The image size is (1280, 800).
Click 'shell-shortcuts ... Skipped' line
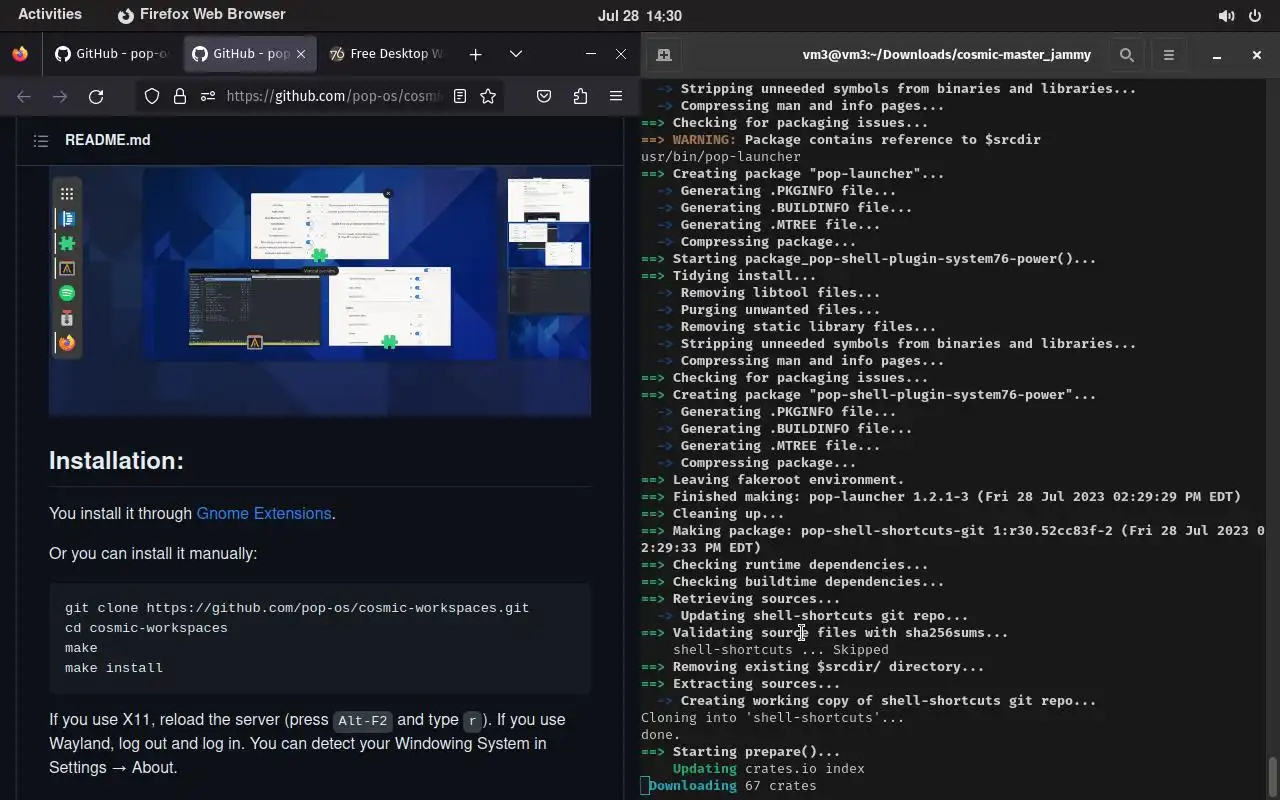(781, 650)
